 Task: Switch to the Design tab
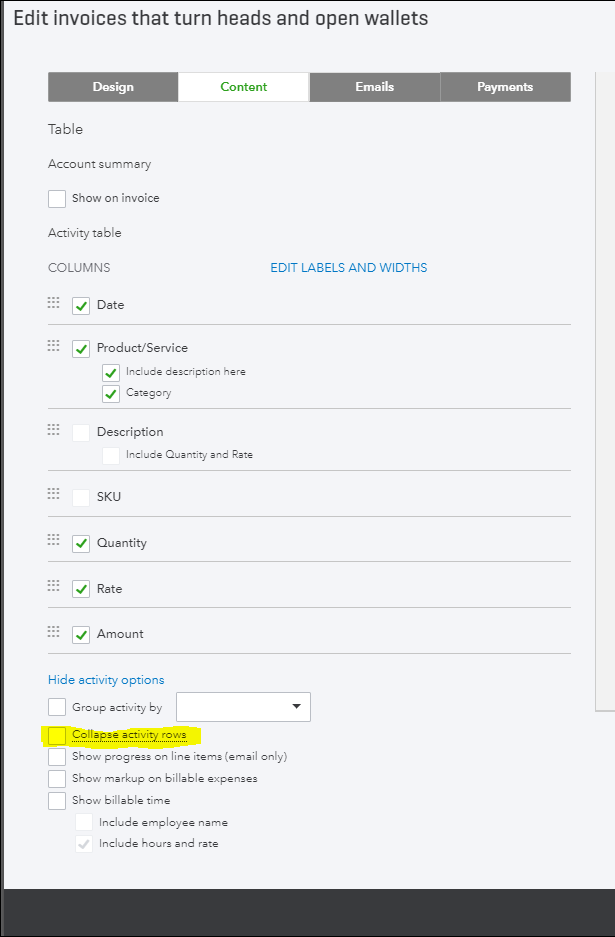[x=113, y=87]
